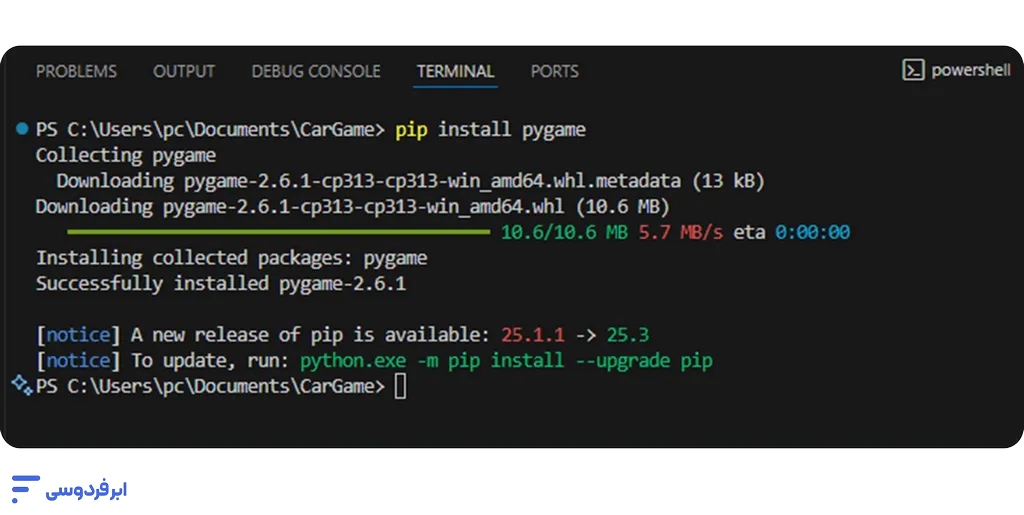The width and height of the screenshot is (1024, 515).
Task: Click the '(10.6 MB)' wheel download line
Action: 353,207
